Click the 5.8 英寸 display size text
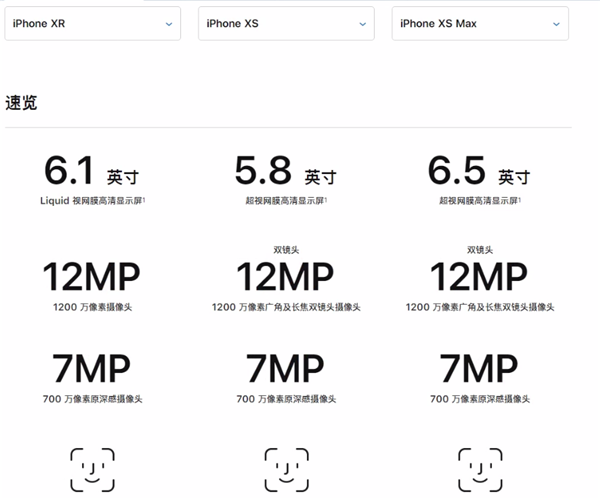This screenshot has width=600, height=500. [285, 171]
